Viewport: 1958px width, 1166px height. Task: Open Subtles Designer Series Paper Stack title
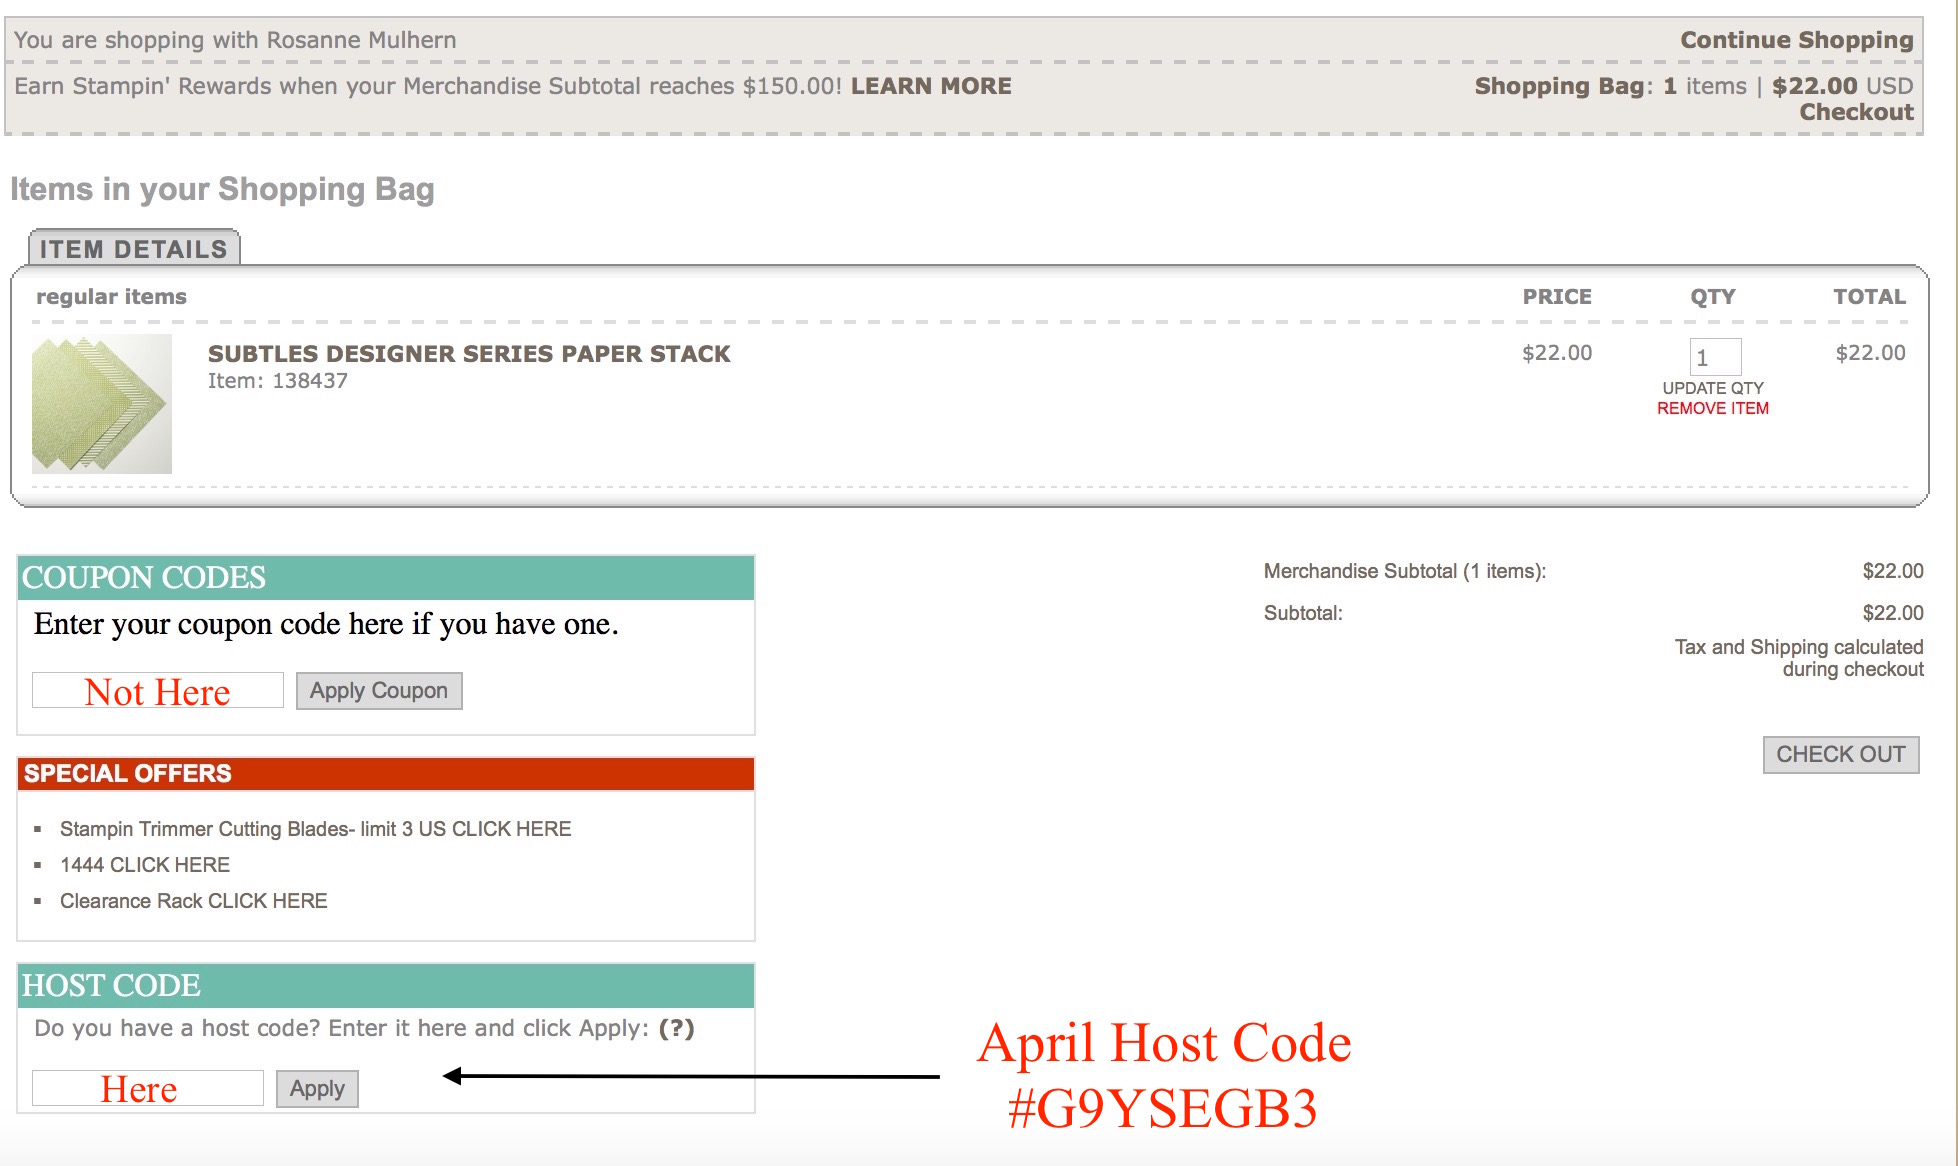468,354
